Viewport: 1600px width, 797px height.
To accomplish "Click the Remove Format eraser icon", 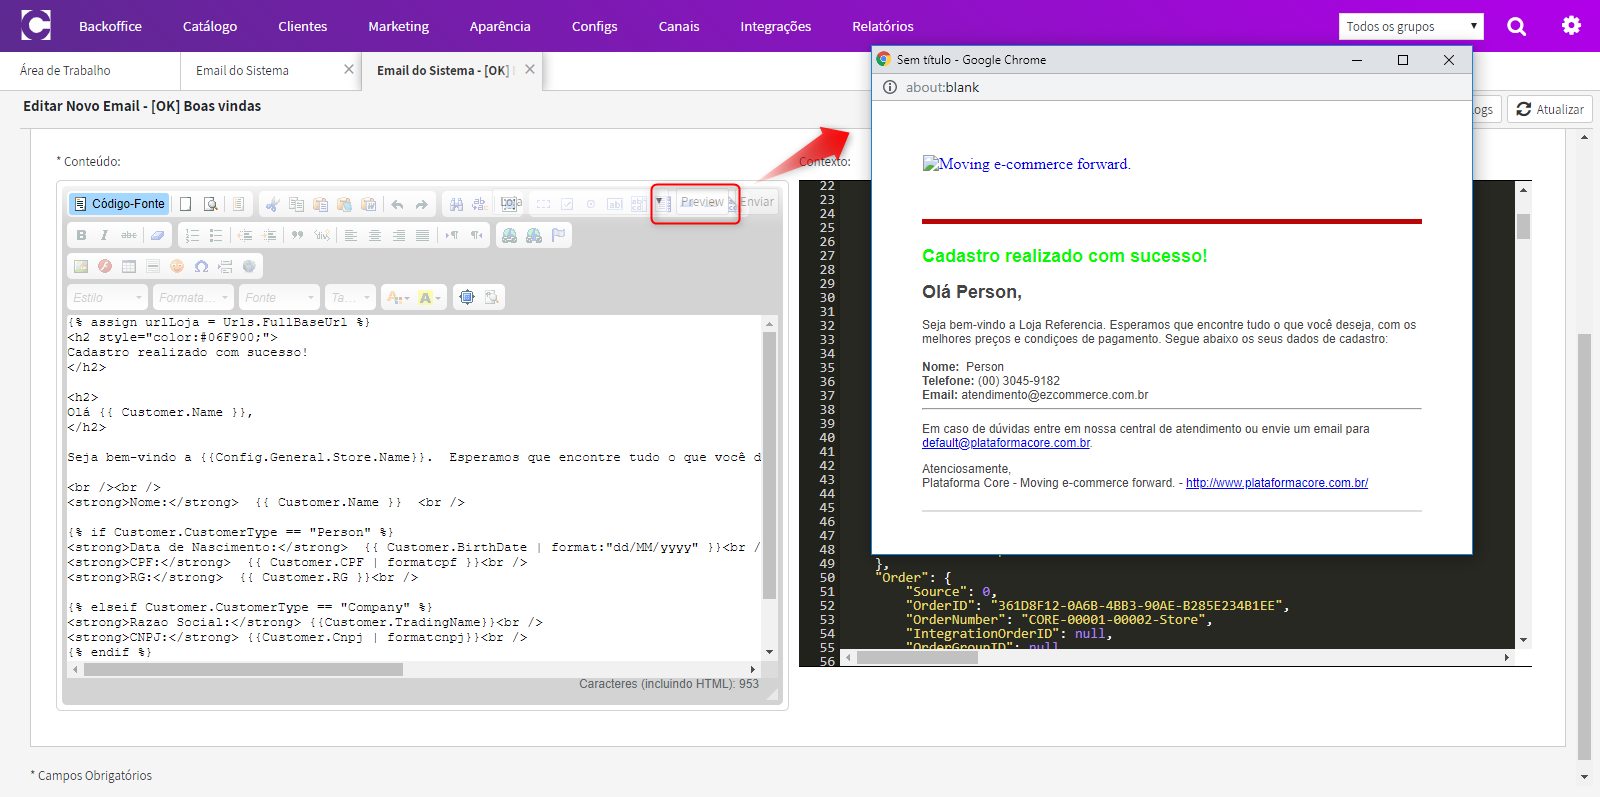I will click(157, 235).
